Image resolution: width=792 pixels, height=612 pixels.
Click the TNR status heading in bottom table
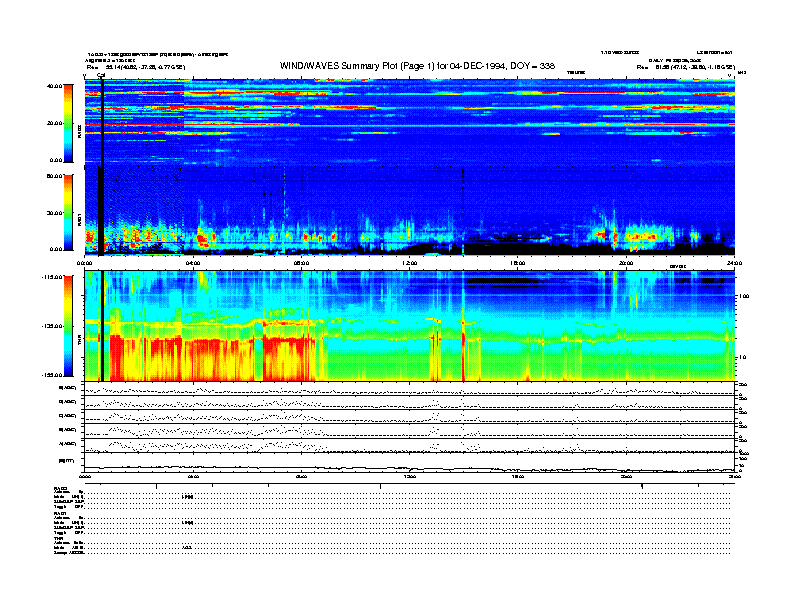coord(58,538)
